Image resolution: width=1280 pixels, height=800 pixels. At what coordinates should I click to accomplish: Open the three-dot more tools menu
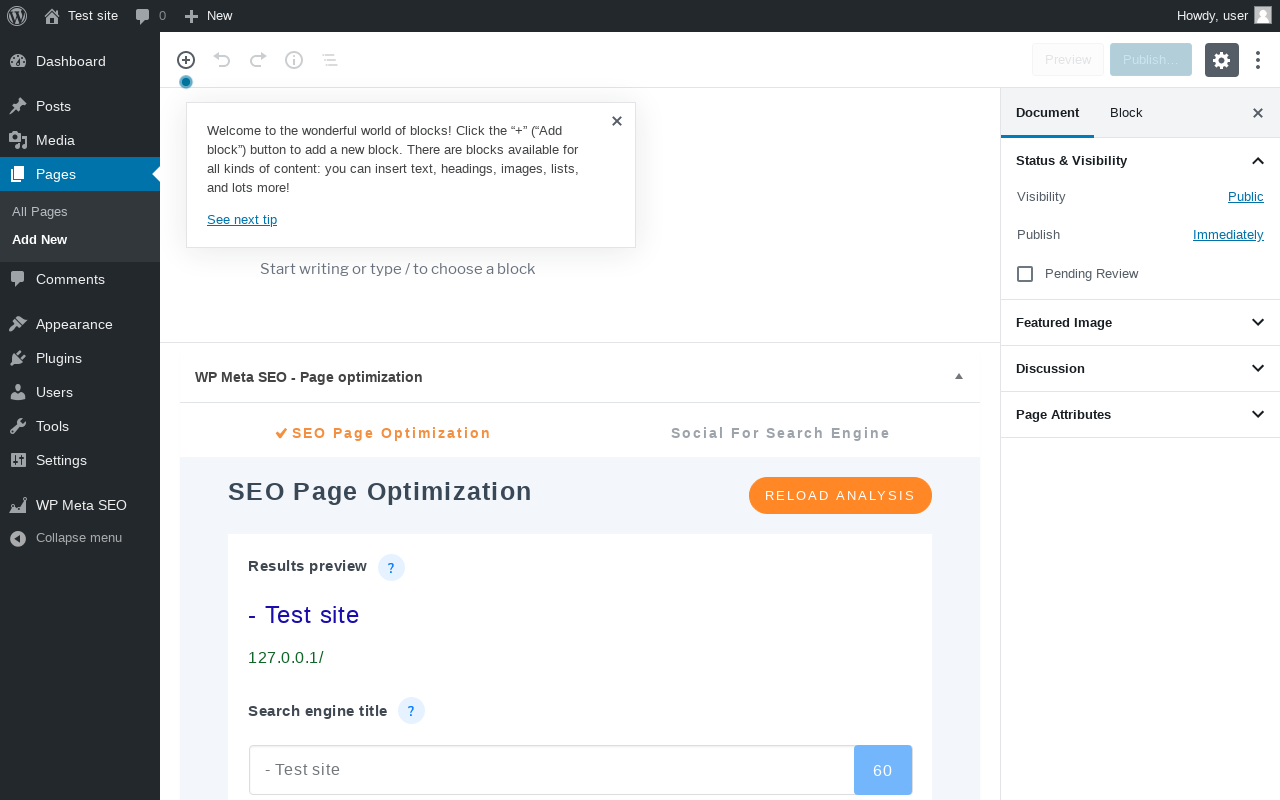(1258, 60)
